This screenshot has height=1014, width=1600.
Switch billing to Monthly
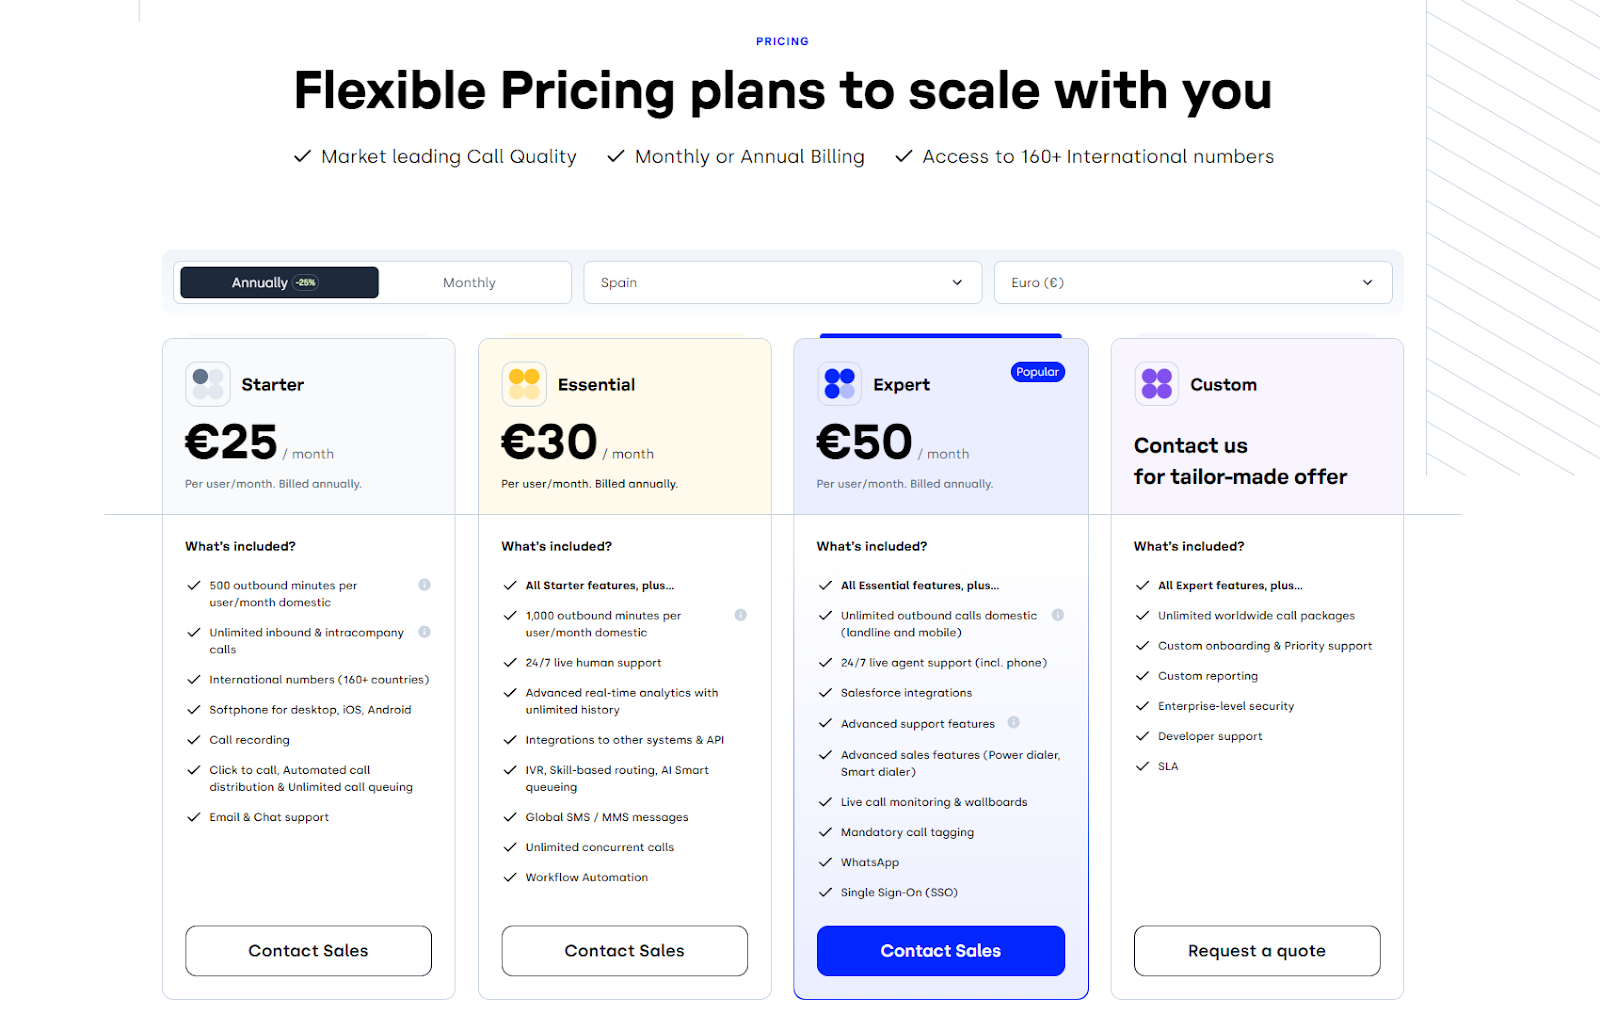469,283
